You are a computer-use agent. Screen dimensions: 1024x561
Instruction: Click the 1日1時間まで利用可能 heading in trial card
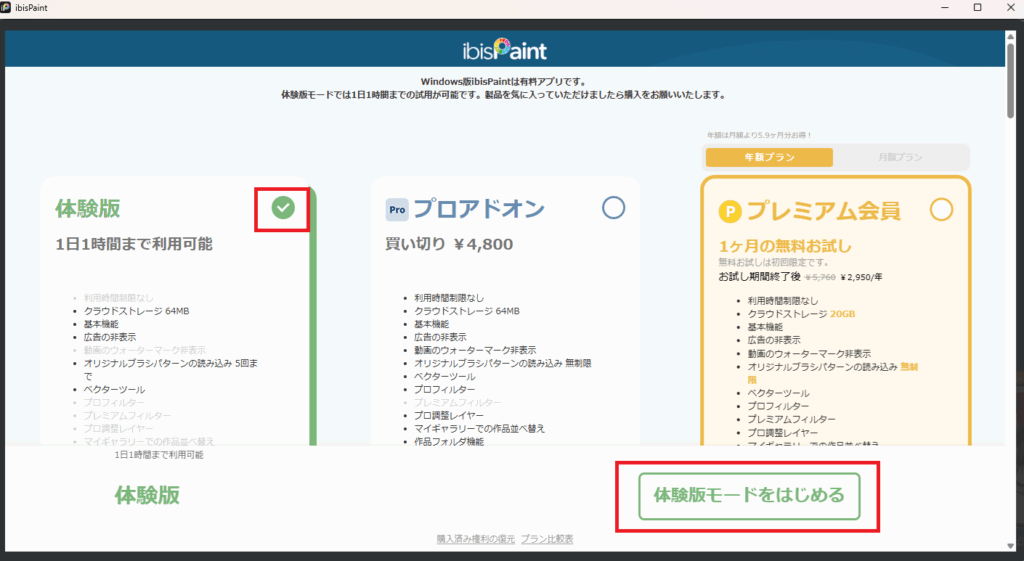134,244
